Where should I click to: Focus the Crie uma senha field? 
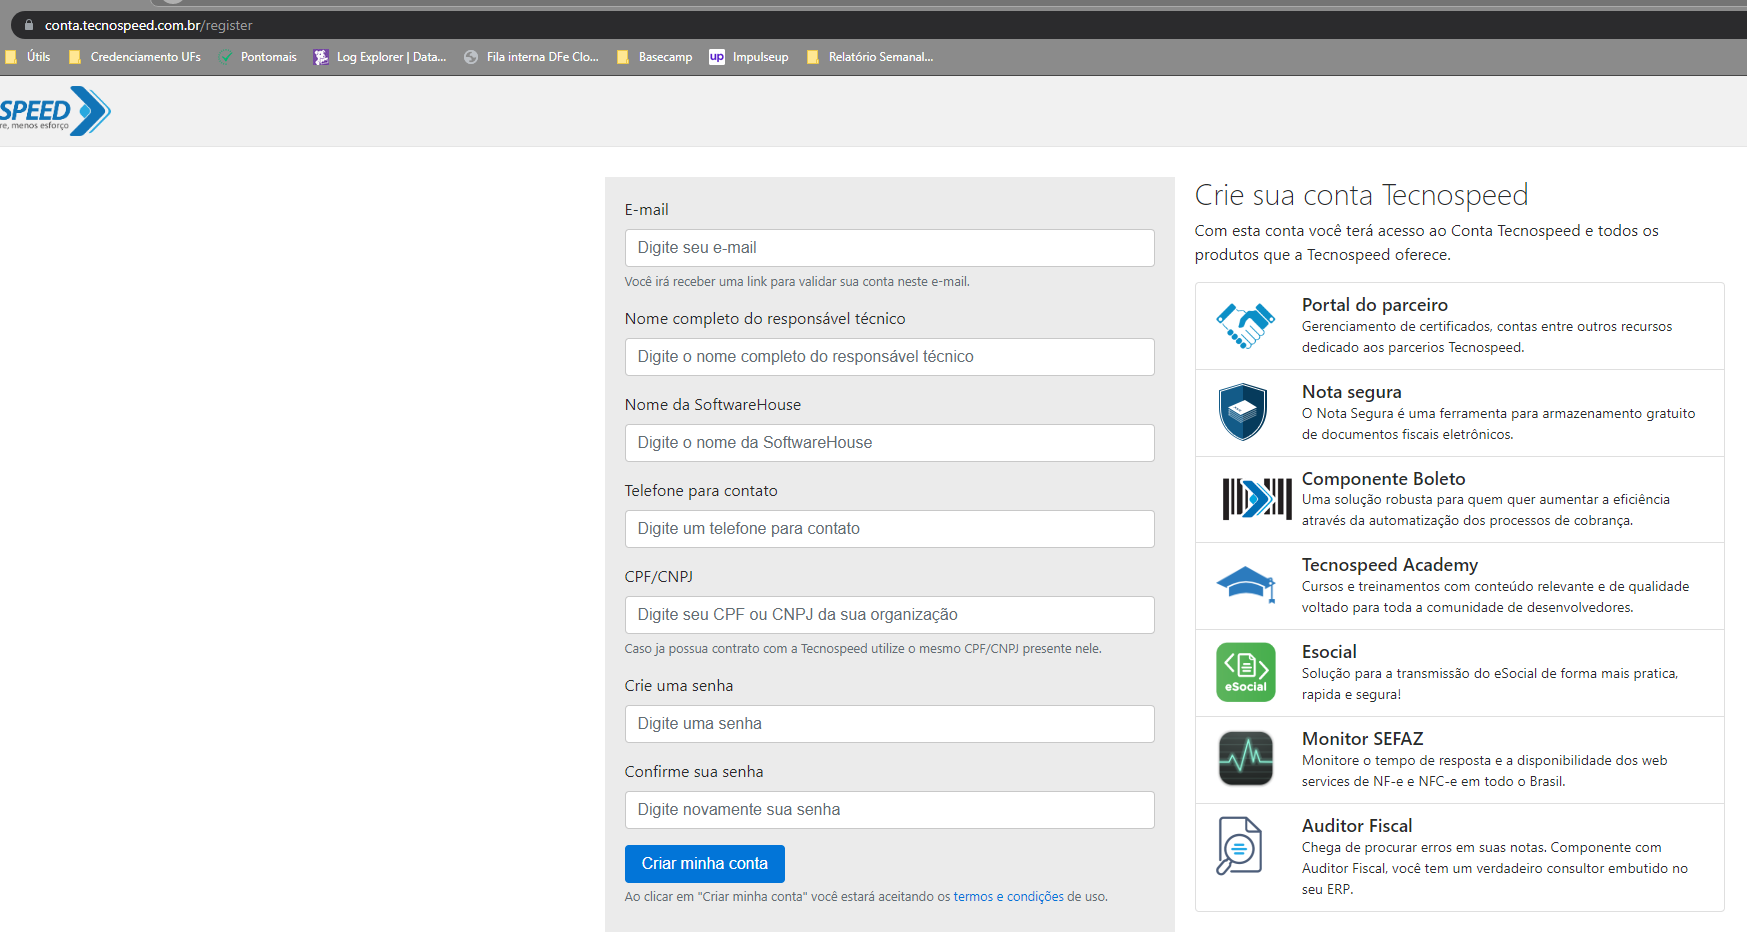(x=889, y=724)
